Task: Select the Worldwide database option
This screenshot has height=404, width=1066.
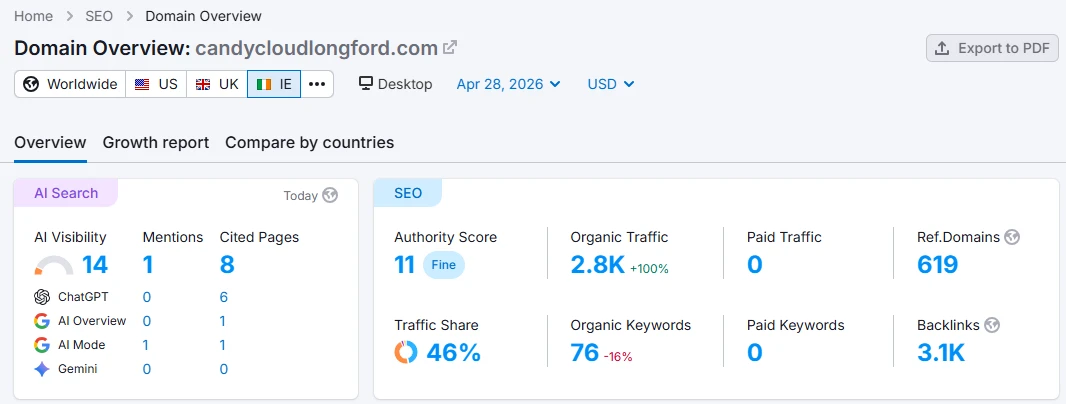Action: pyautogui.click(x=70, y=84)
